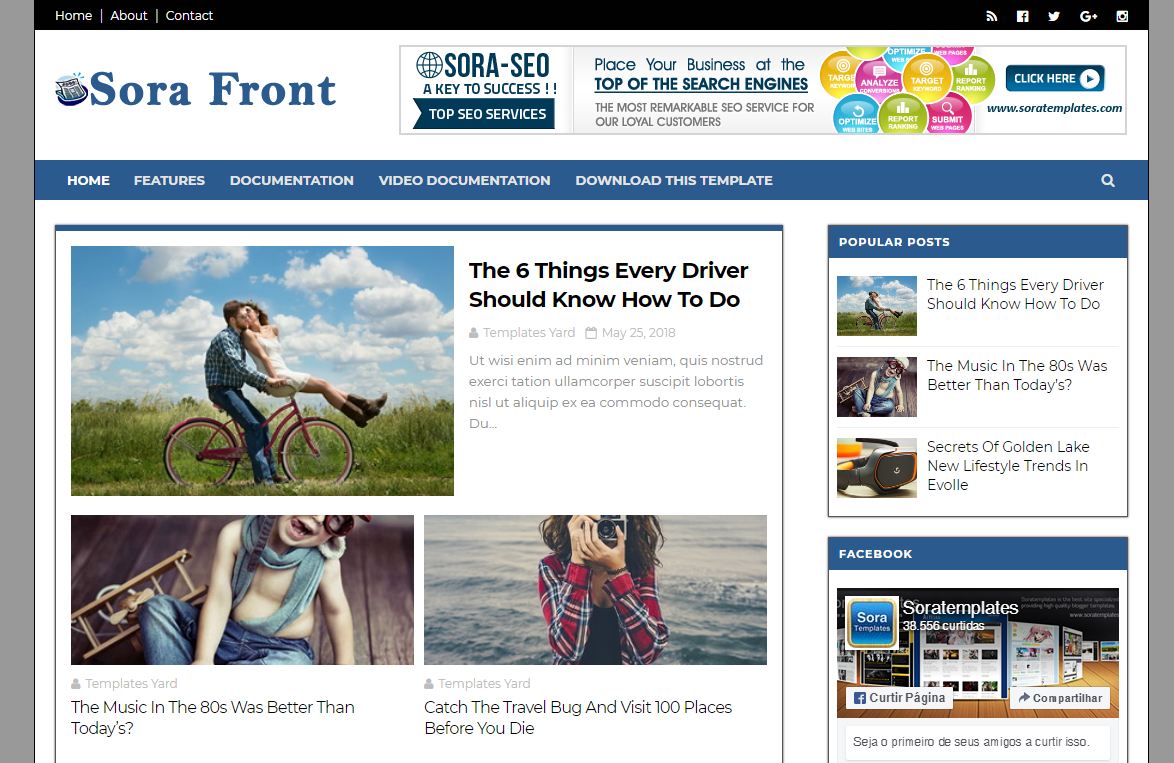The image size is (1174, 763).
Task: Open Download This Template menu item
Action: 674,180
